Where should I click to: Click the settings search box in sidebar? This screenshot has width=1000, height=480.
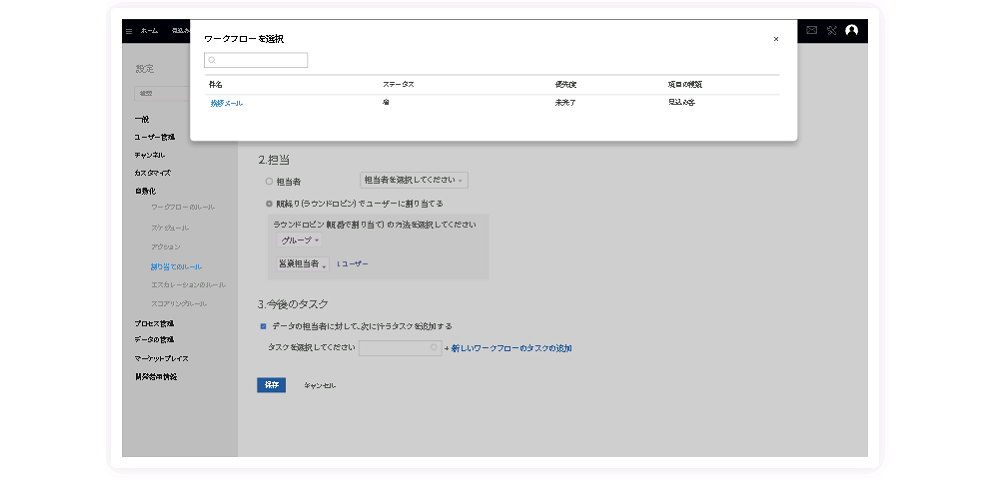163,94
